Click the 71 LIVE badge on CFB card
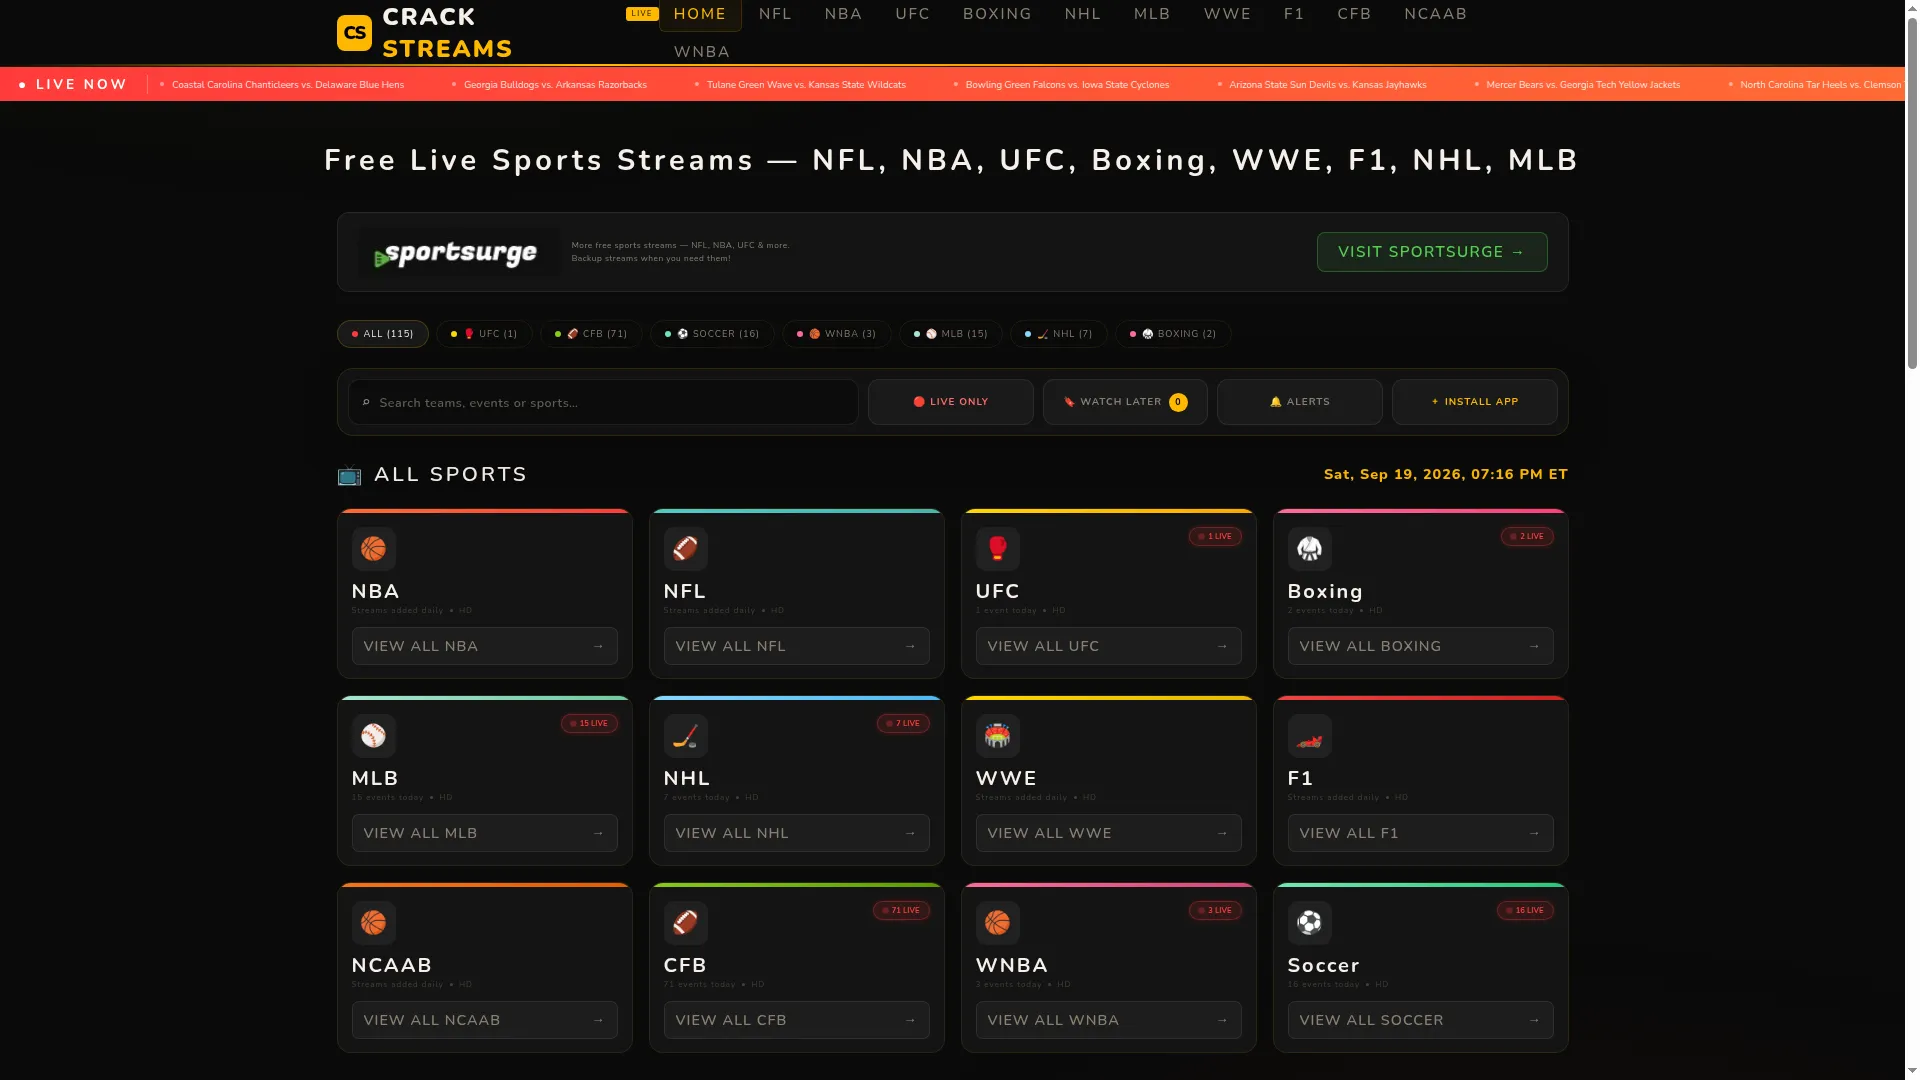1920x1080 pixels. click(x=901, y=911)
